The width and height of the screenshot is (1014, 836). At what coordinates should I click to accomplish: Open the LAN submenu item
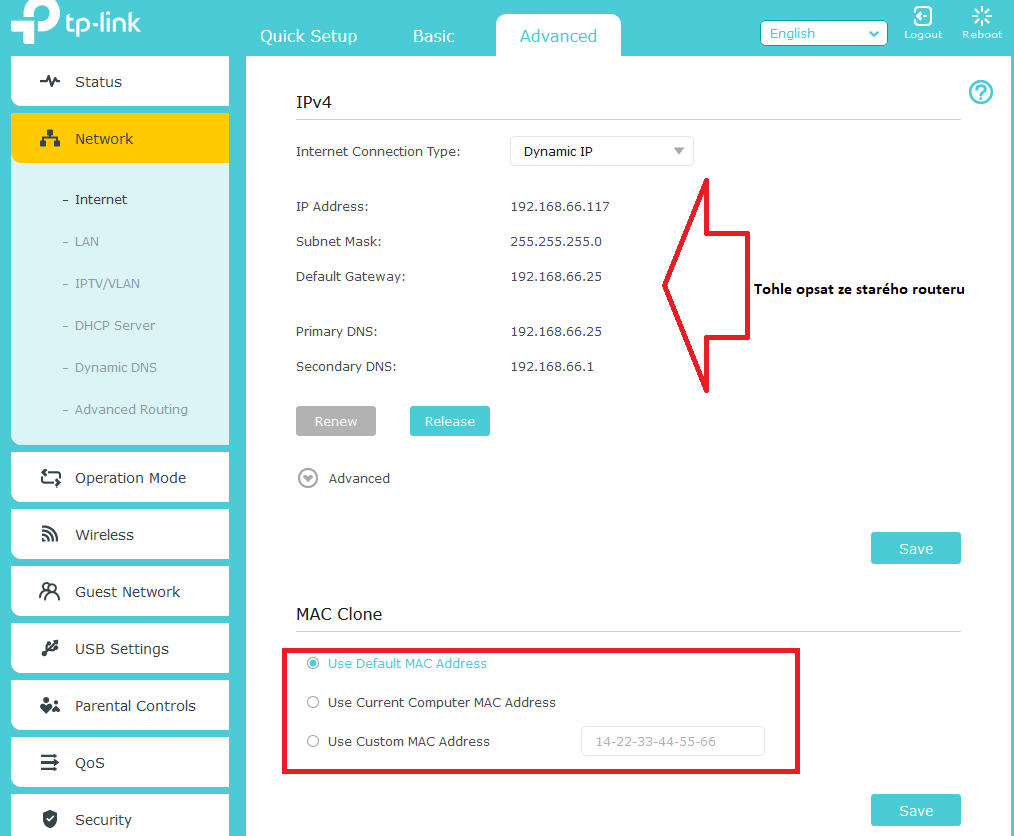[x=87, y=241]
